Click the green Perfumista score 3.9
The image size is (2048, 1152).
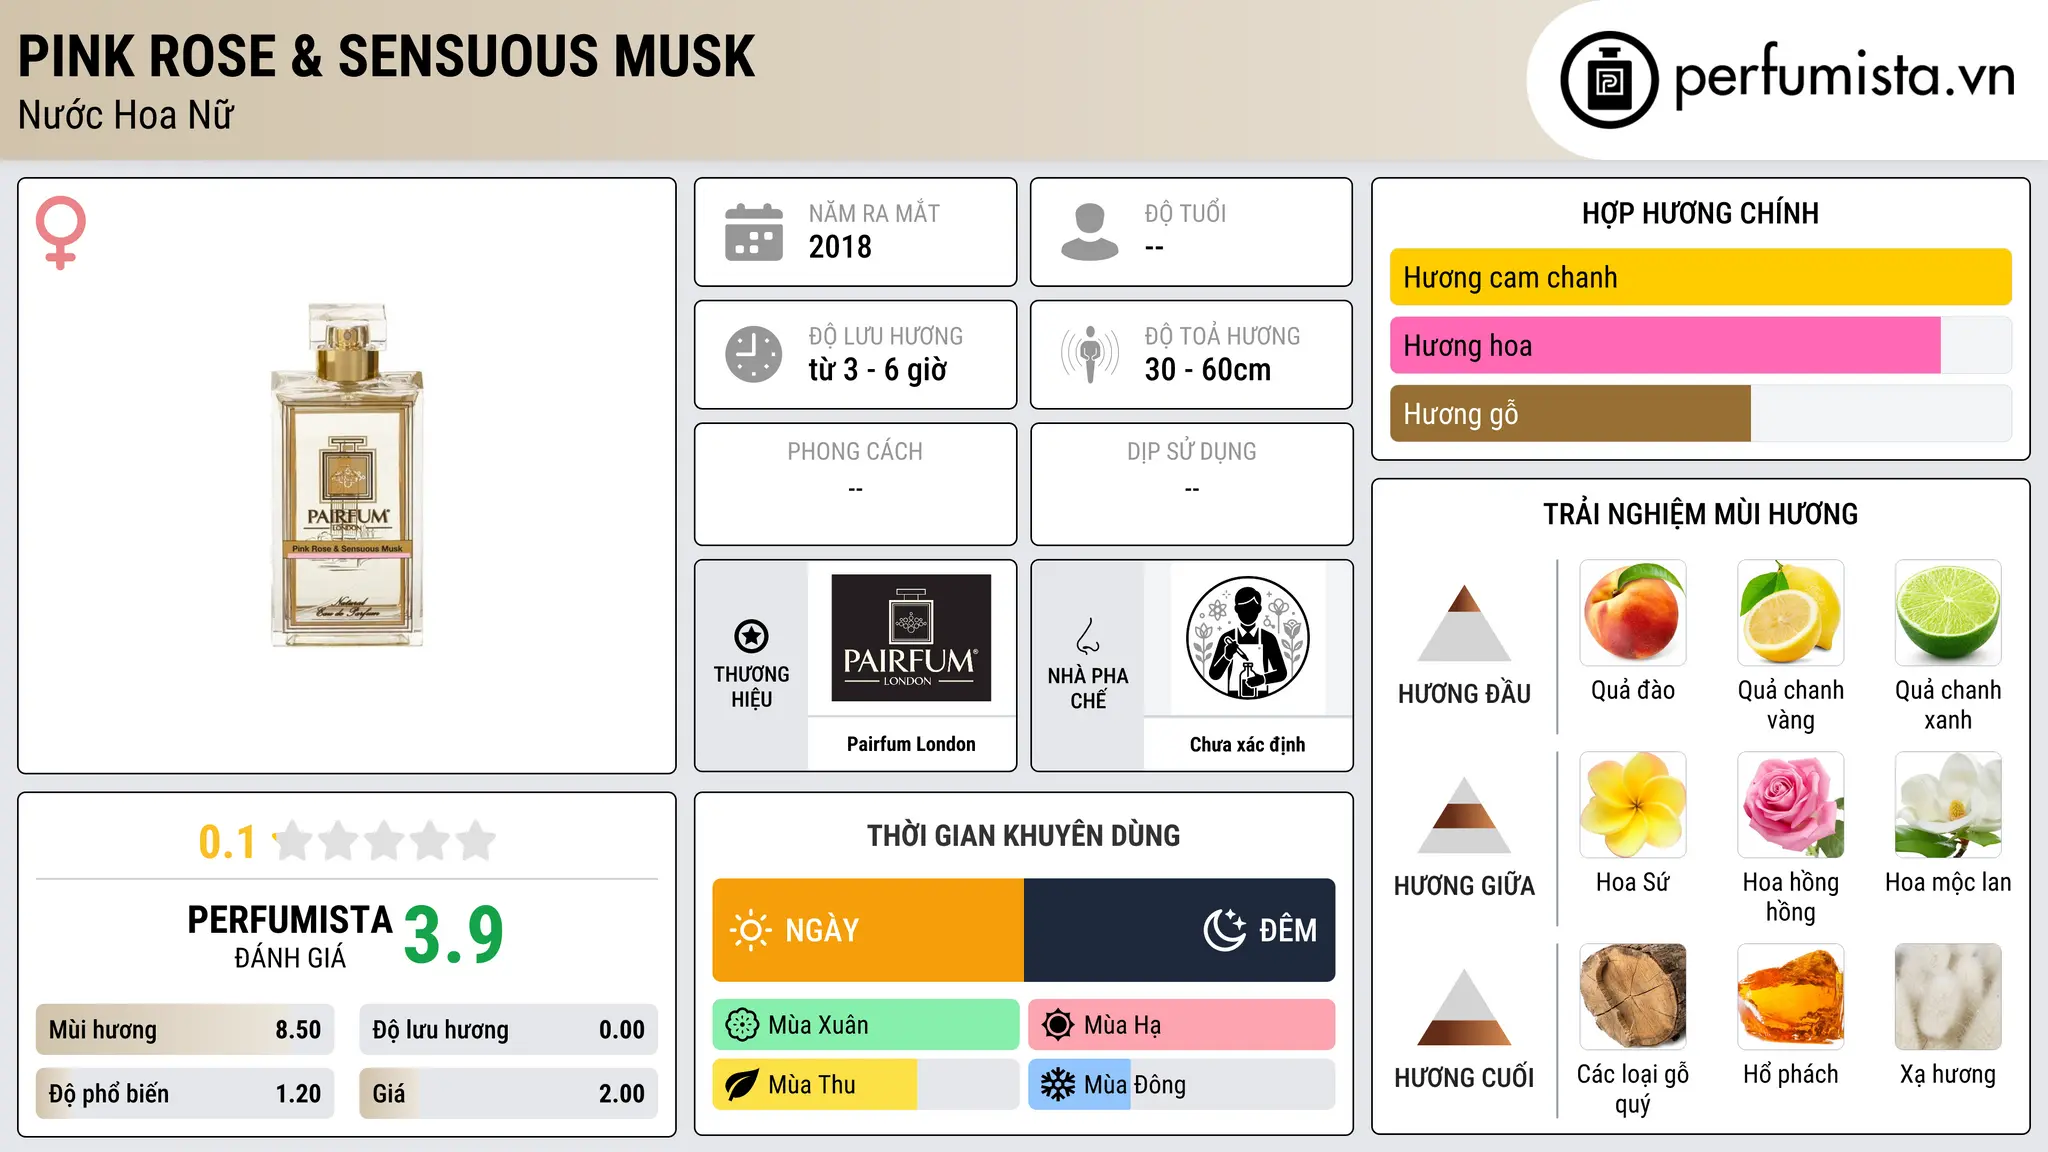click(x=454, y=936)
